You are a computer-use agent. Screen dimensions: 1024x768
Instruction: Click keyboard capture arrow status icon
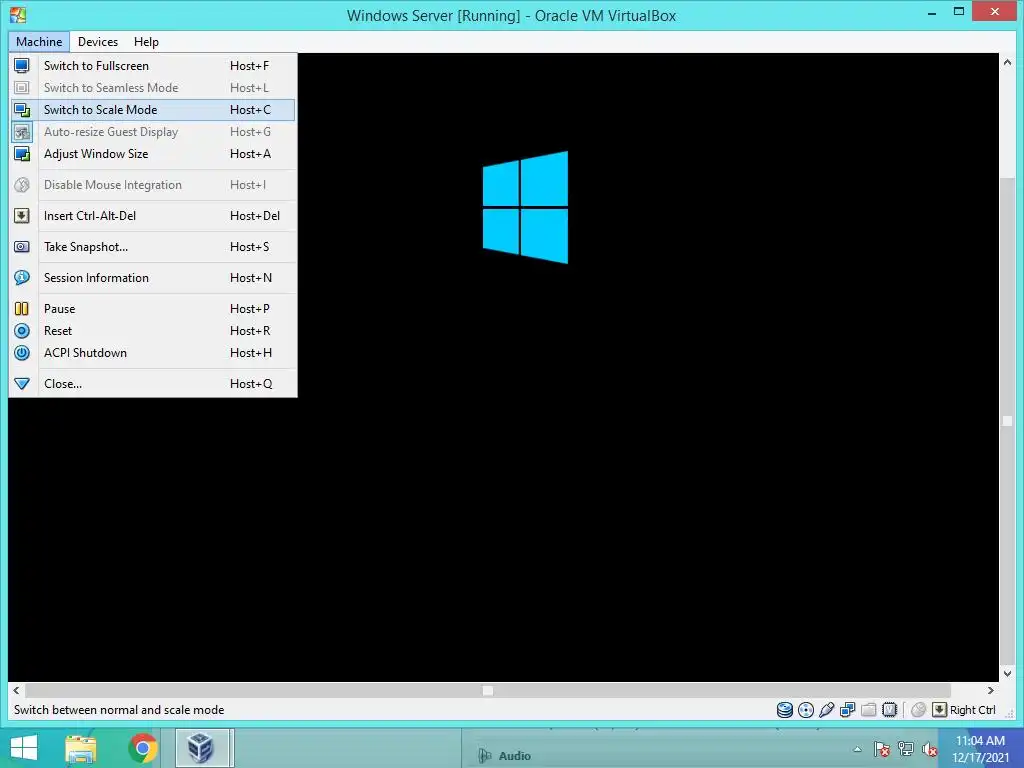pyautogui.click(x=939, y=710)
